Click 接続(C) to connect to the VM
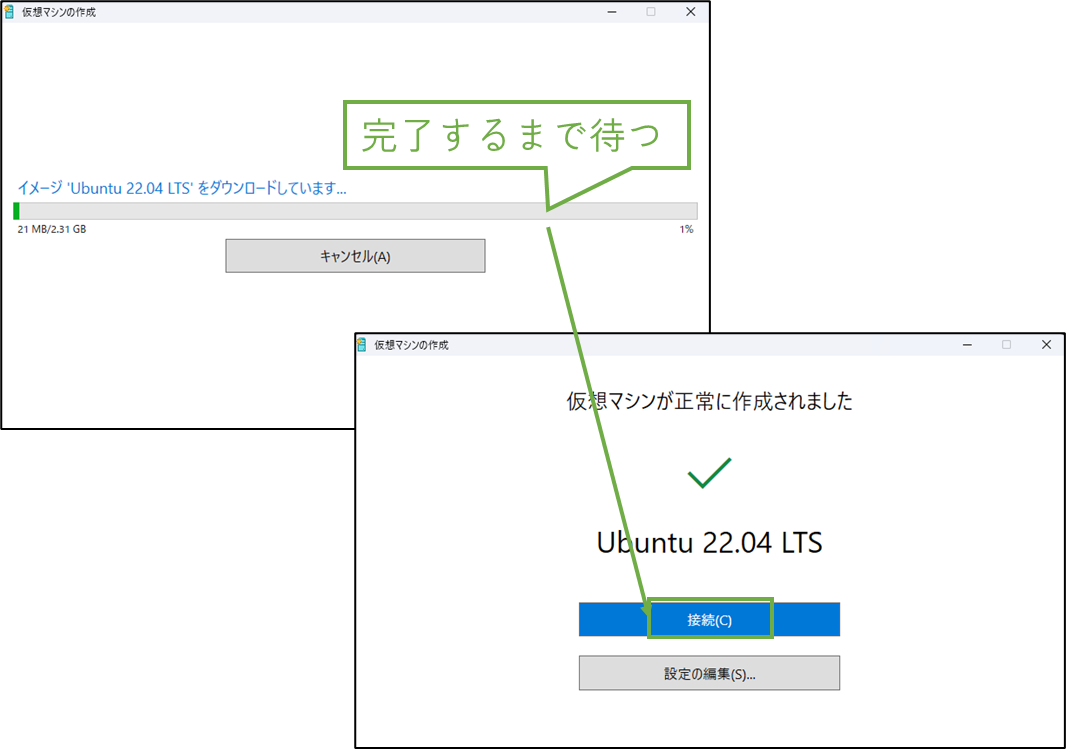The height and width of the screenshot is (749, 1066). [x=709, y=619]
